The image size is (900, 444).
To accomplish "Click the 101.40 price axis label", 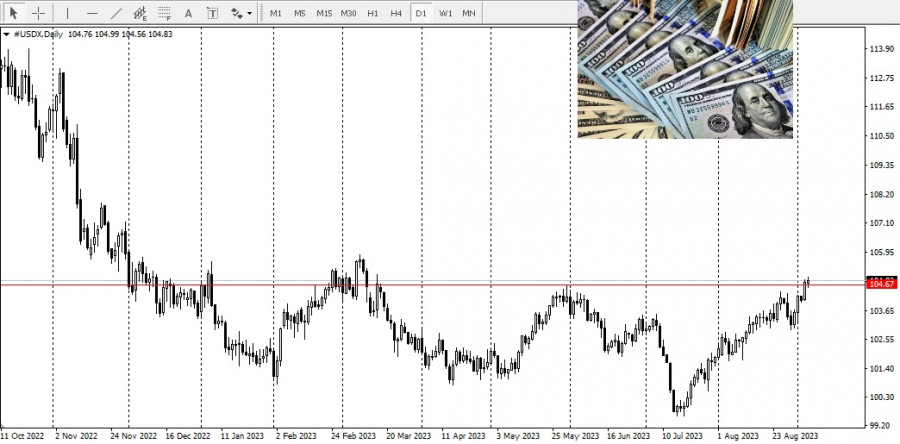I will (x=882, y=368).
